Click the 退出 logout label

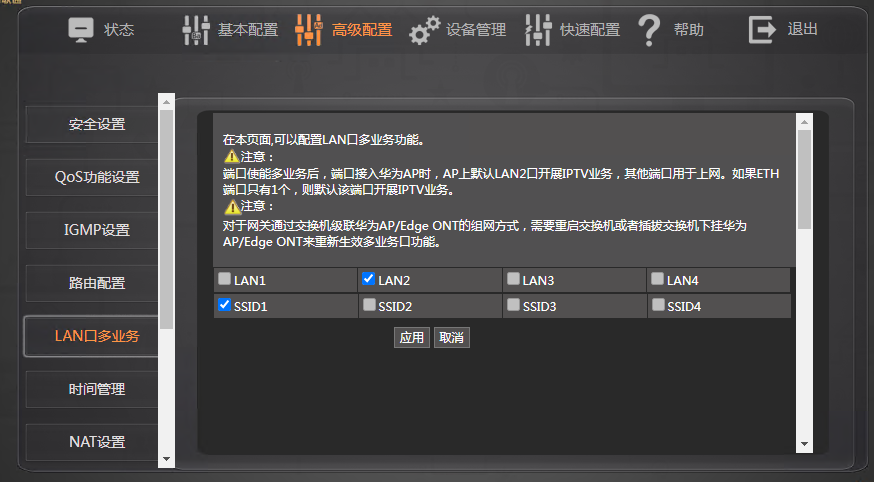pyautogui.click(x=803, y=29)
